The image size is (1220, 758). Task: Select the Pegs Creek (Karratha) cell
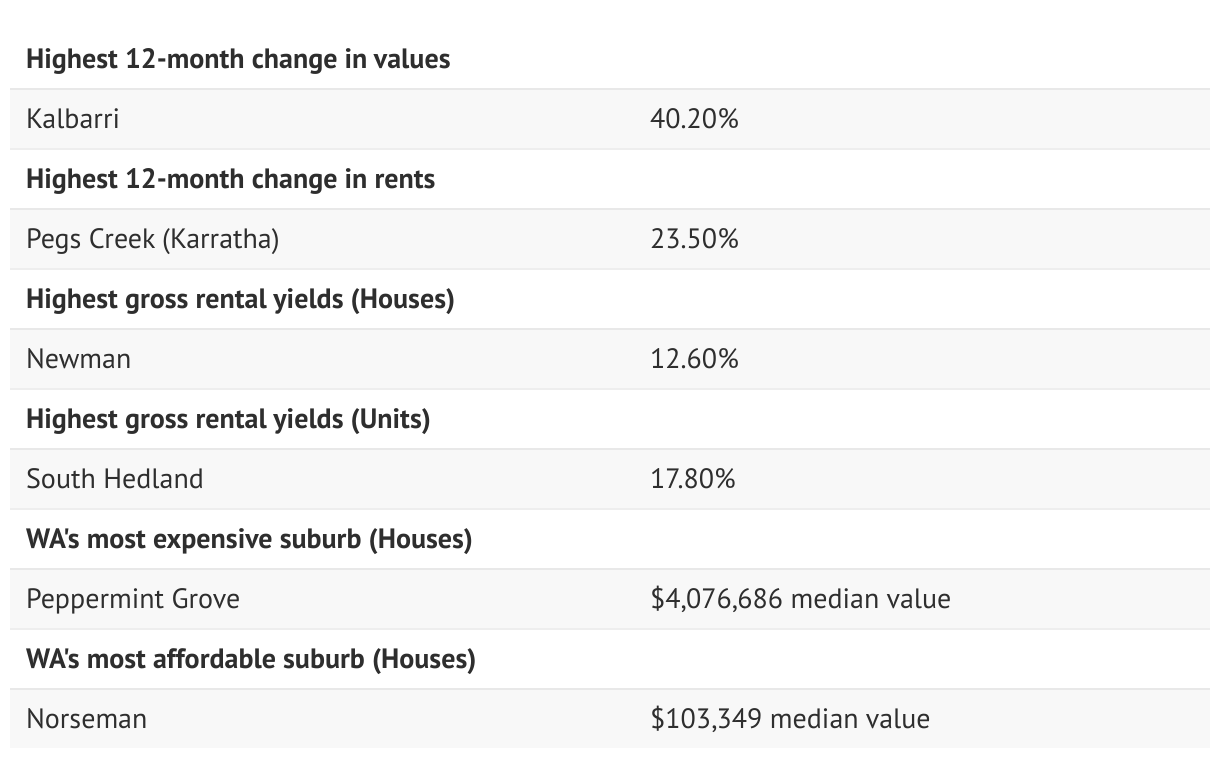click(153, 239)
